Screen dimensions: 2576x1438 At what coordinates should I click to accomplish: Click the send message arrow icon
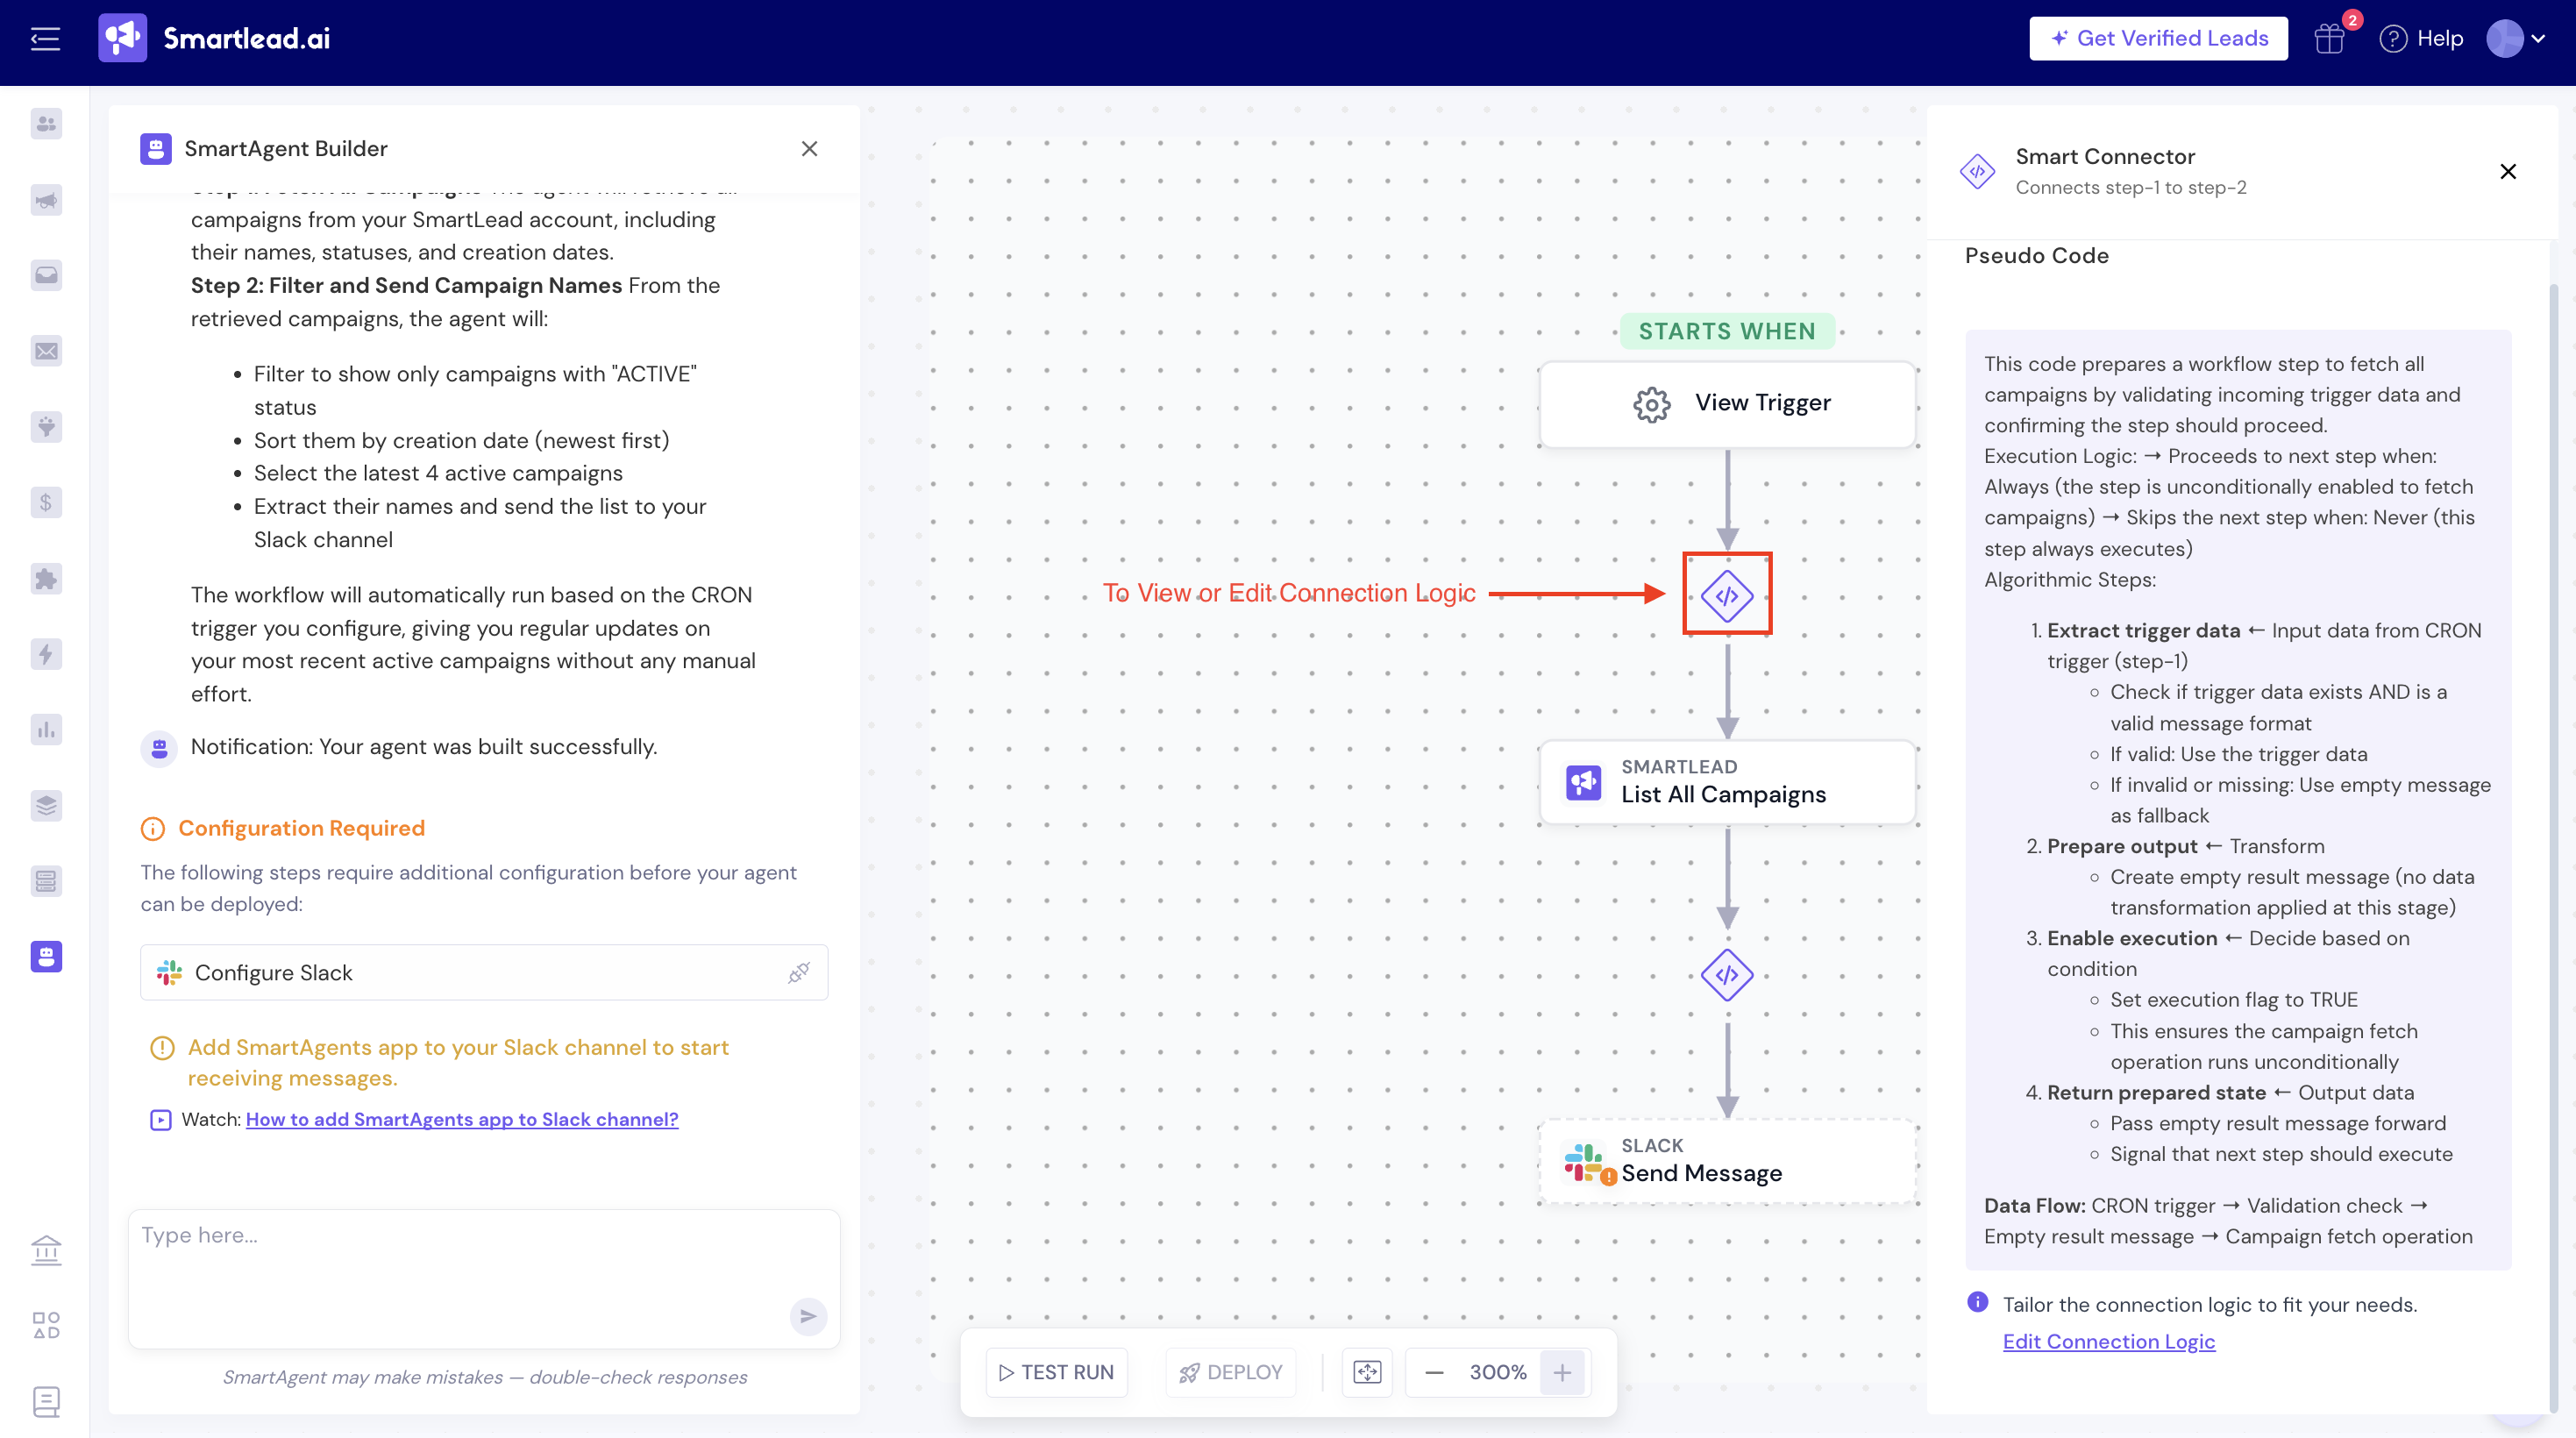tap(808, 1316)
